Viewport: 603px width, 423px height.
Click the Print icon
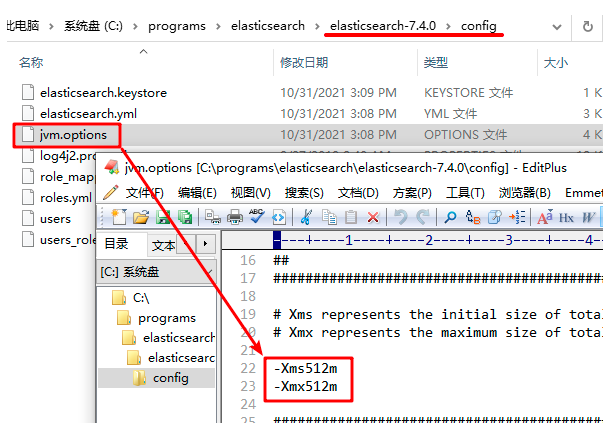(x=235, y=218)
